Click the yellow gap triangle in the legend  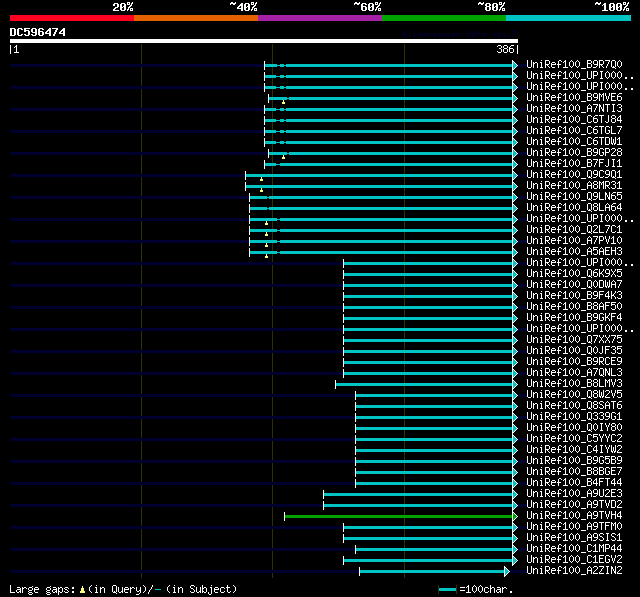tap(82, 589)
